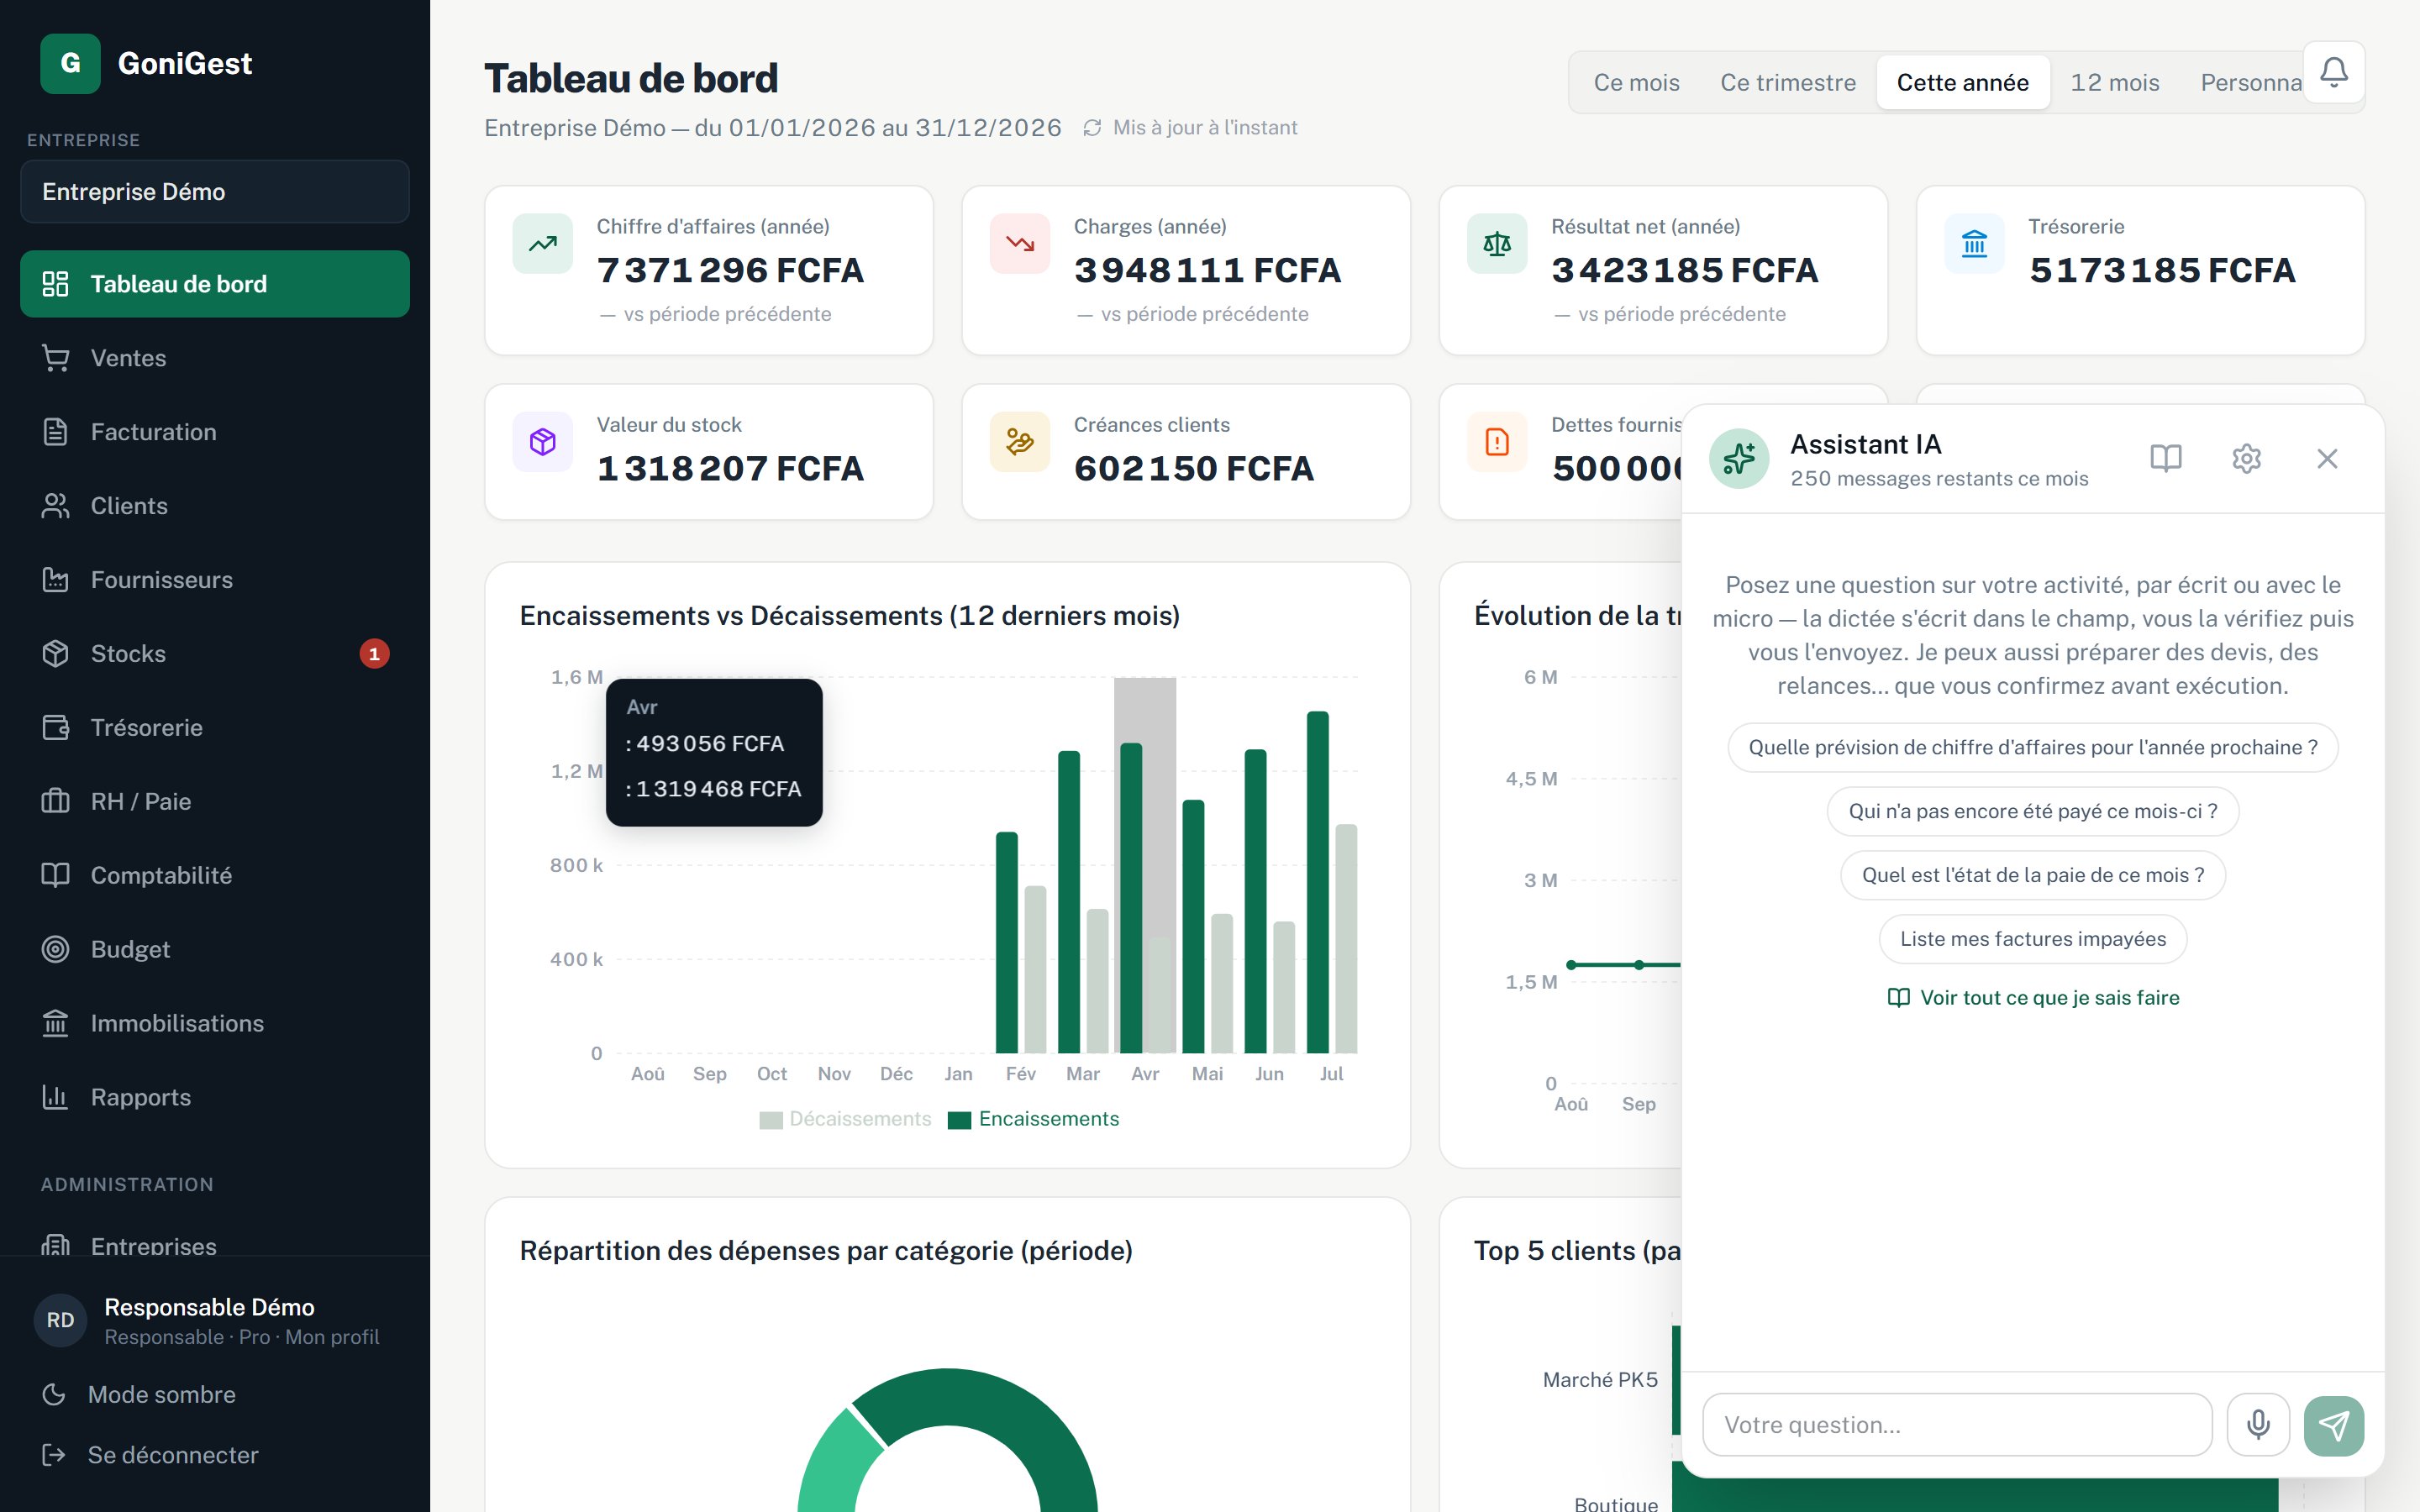Click the Chiffre d'affaires trend icon
Screen dimensions: 2420x1512
[x=543, y=243]
